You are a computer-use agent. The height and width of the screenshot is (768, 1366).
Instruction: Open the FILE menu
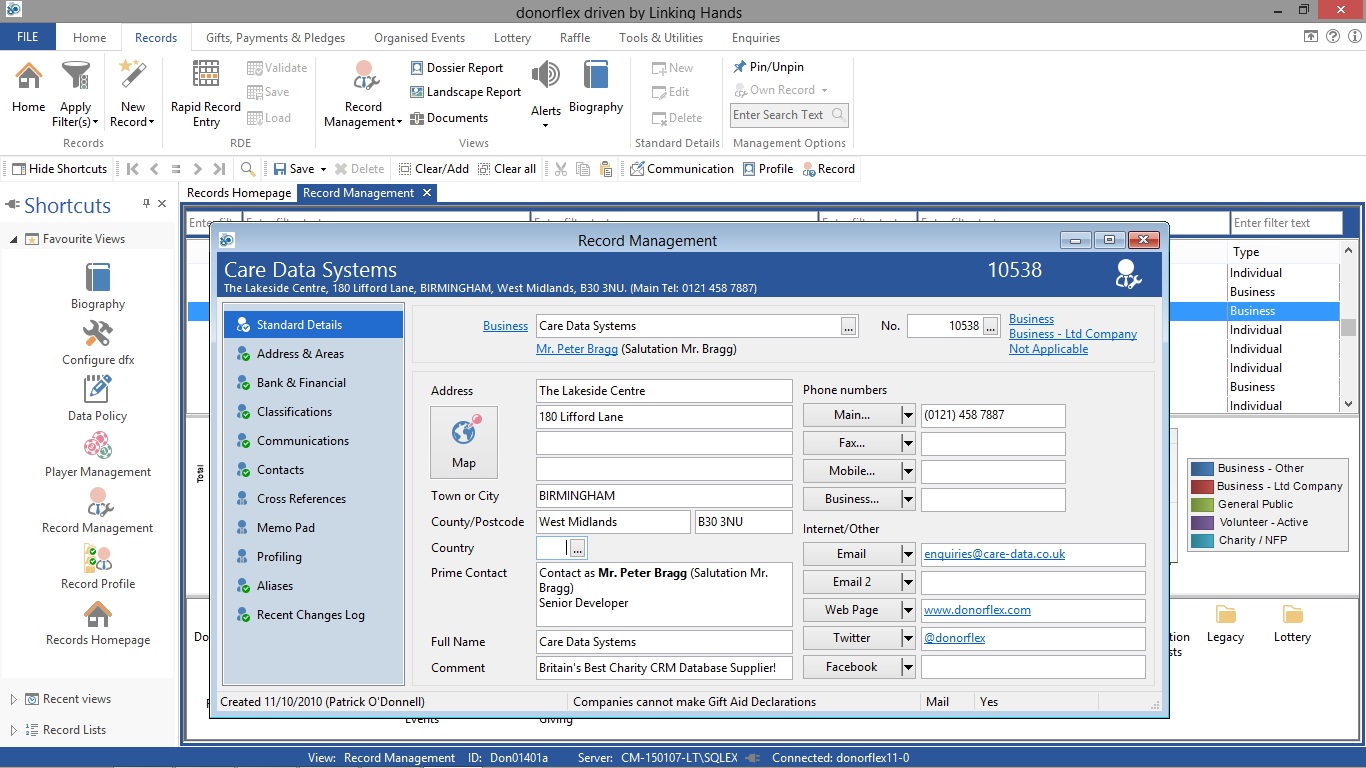(28, 37)
